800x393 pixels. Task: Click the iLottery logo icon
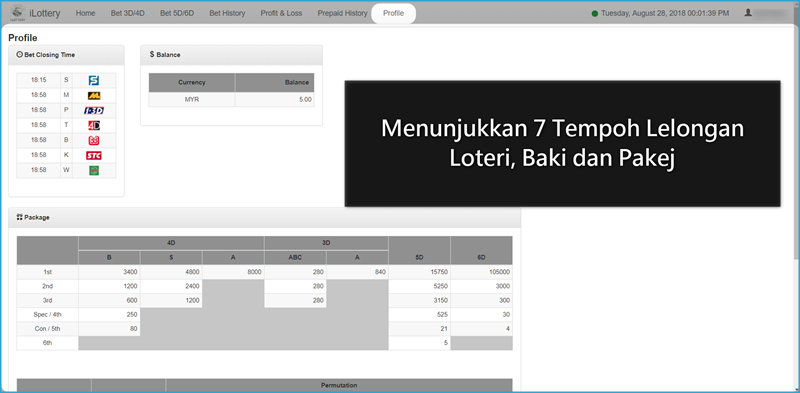click(x=18, y=13)
